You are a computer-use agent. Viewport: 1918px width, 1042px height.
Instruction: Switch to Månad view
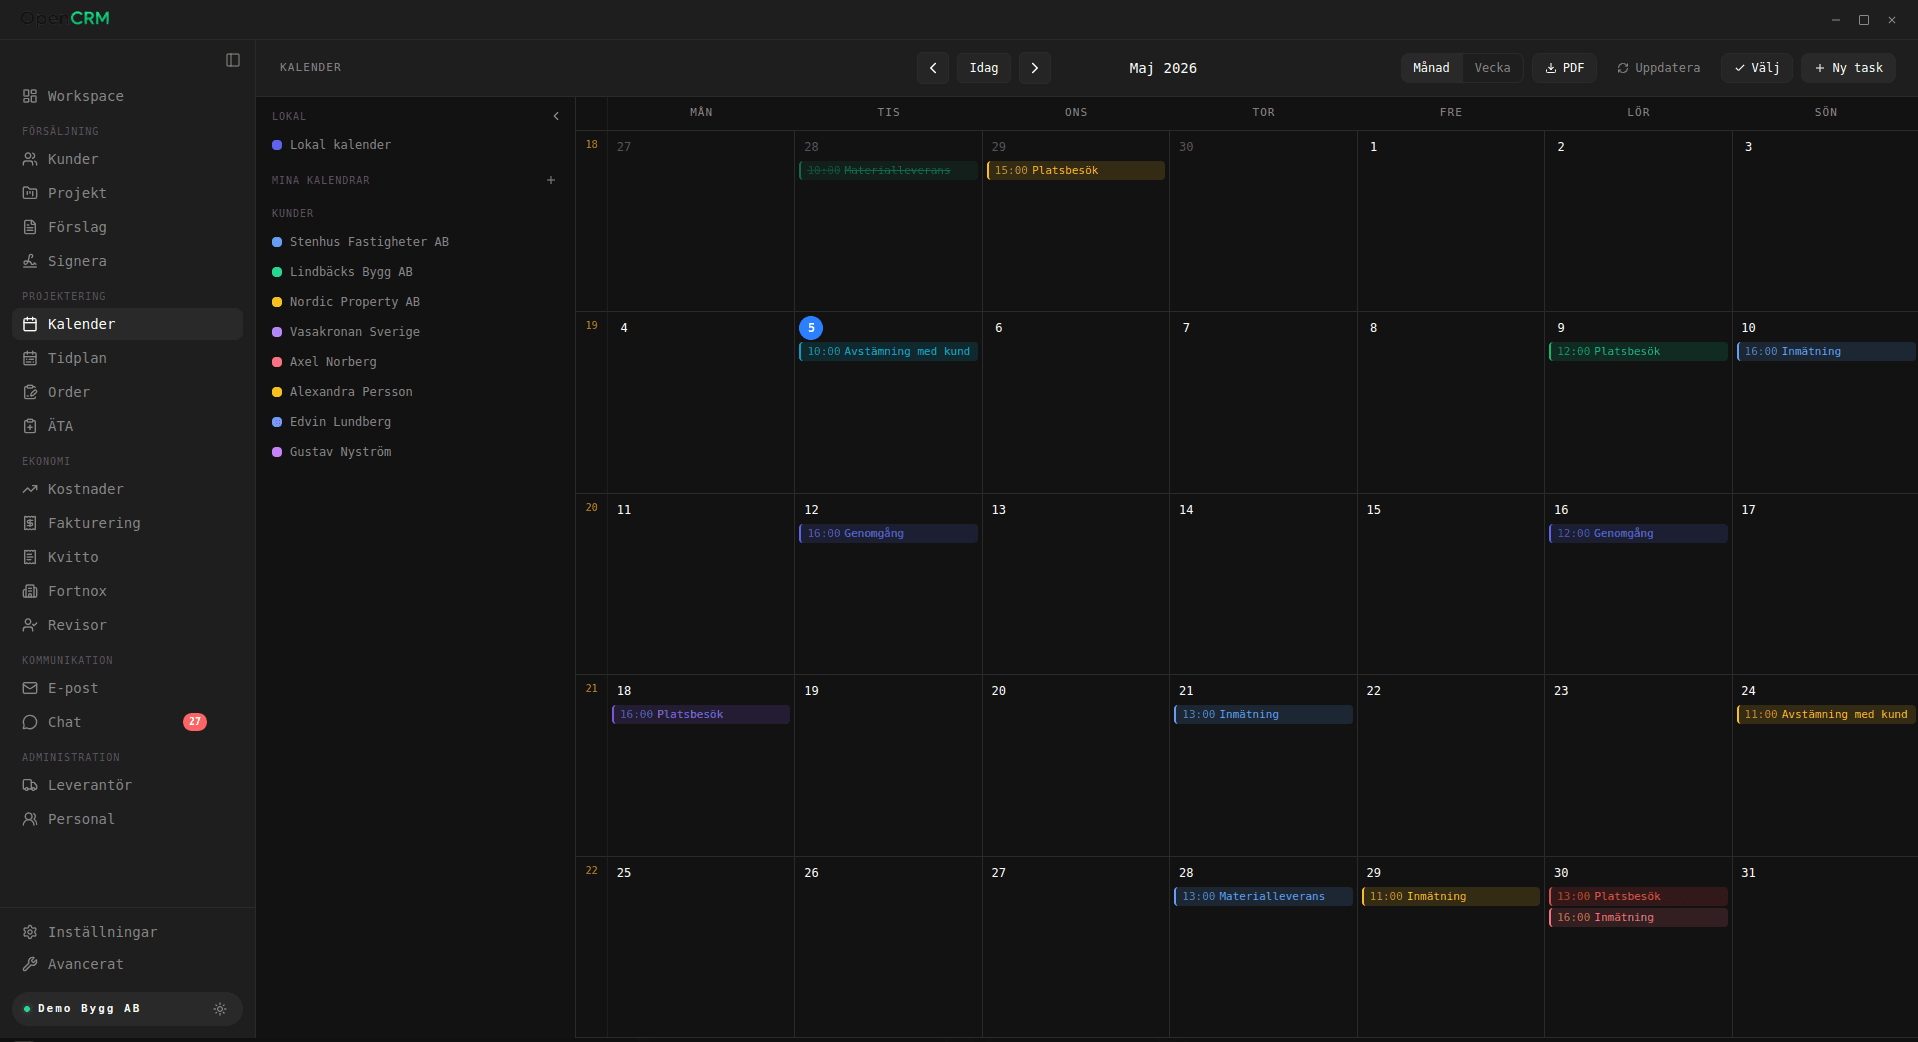tap(1431, 68)
